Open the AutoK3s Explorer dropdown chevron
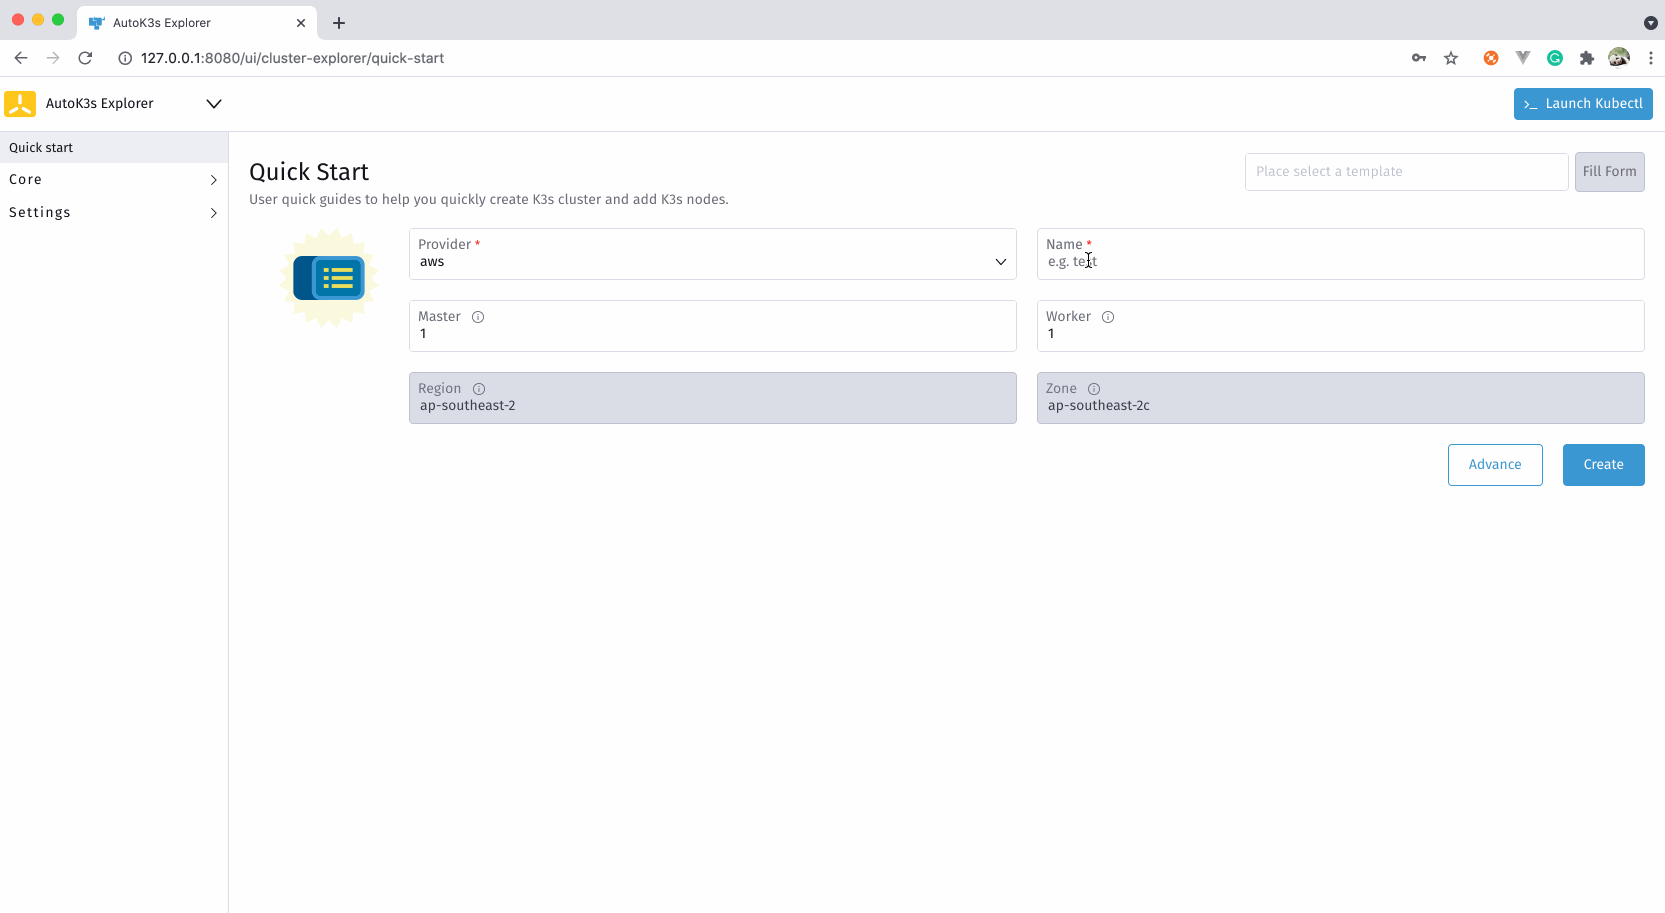1665x913 pixels. coord(213,103)
